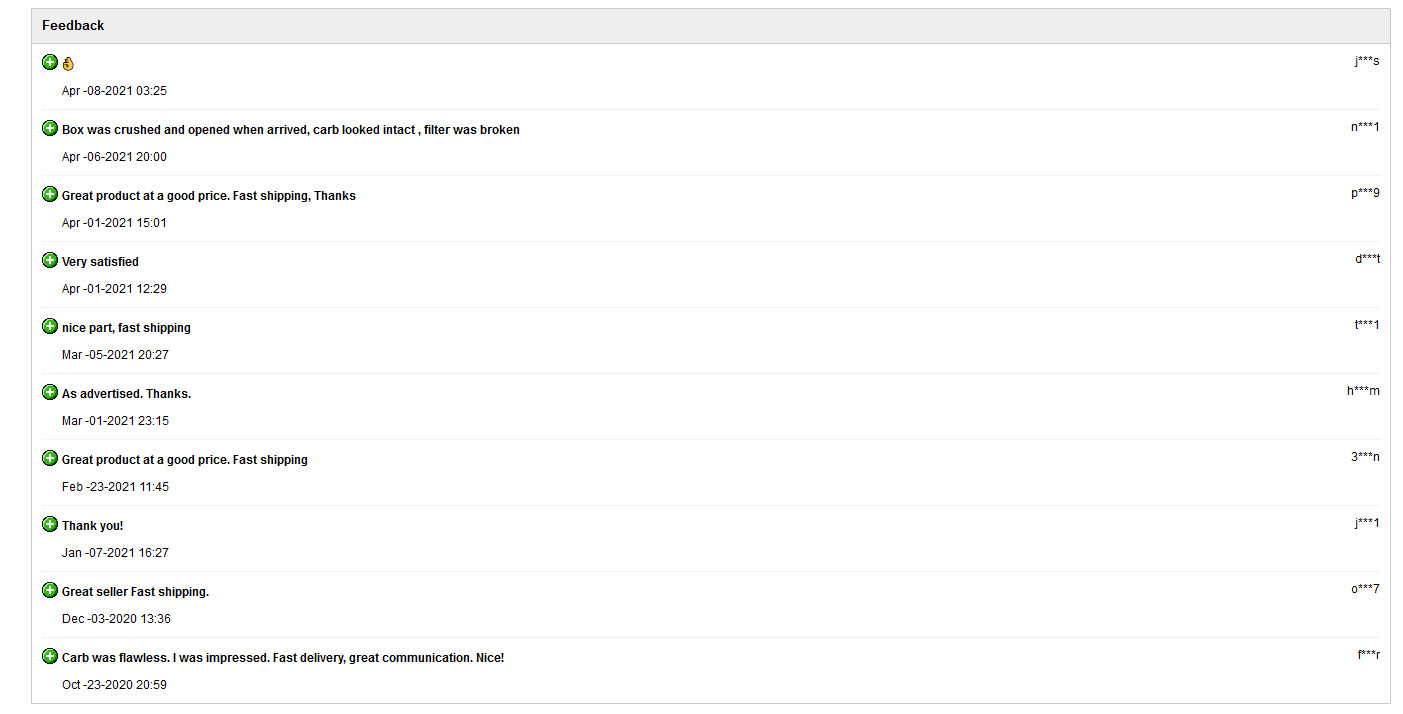This screenshot has width=1403, height=714.
Task: Click positive icon for Feb-23-2021 'Great product' feedback
Action: coord(50,458)
